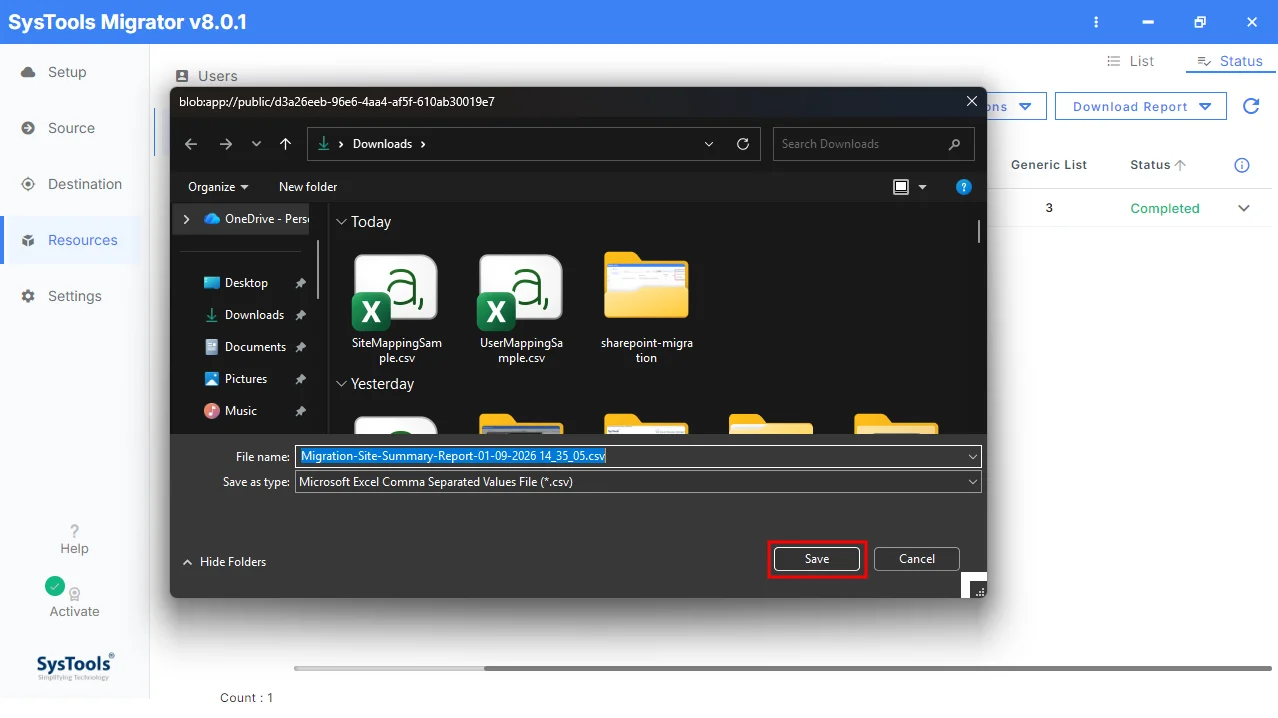This screenshot has height=718, width=1278.
Task: Open Help in the sidebar
Action: [74, 539]
